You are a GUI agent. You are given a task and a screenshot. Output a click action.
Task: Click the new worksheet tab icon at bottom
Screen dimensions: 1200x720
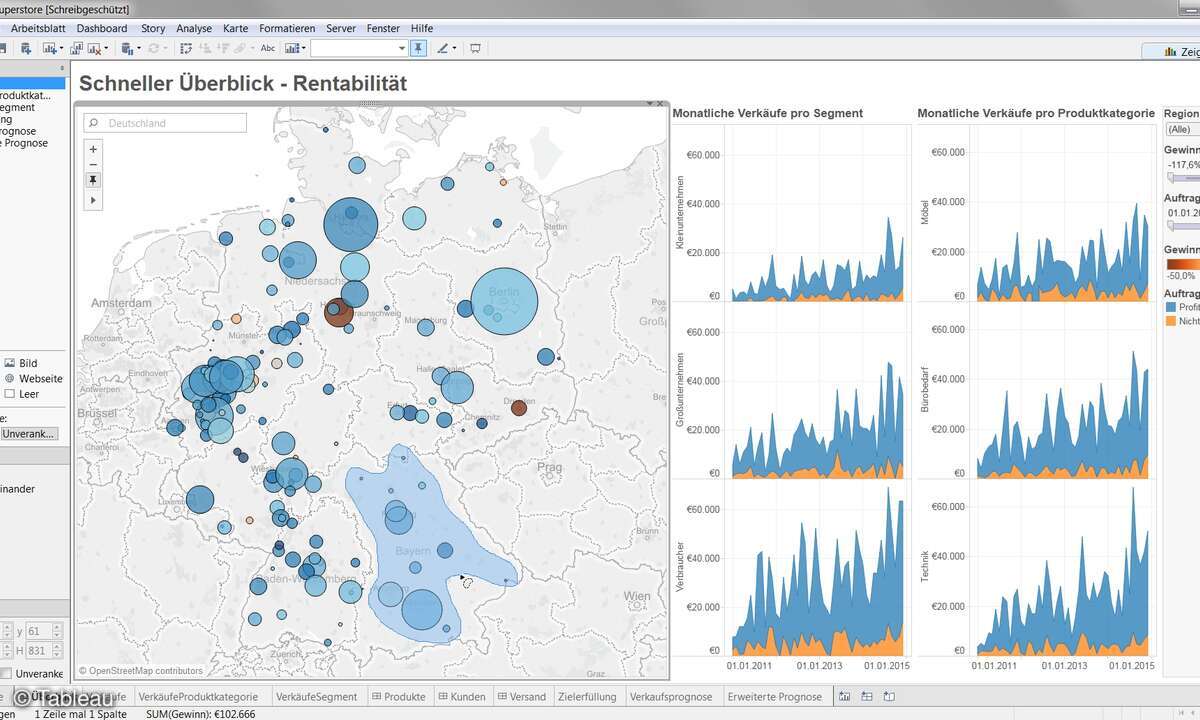point(845,697)
